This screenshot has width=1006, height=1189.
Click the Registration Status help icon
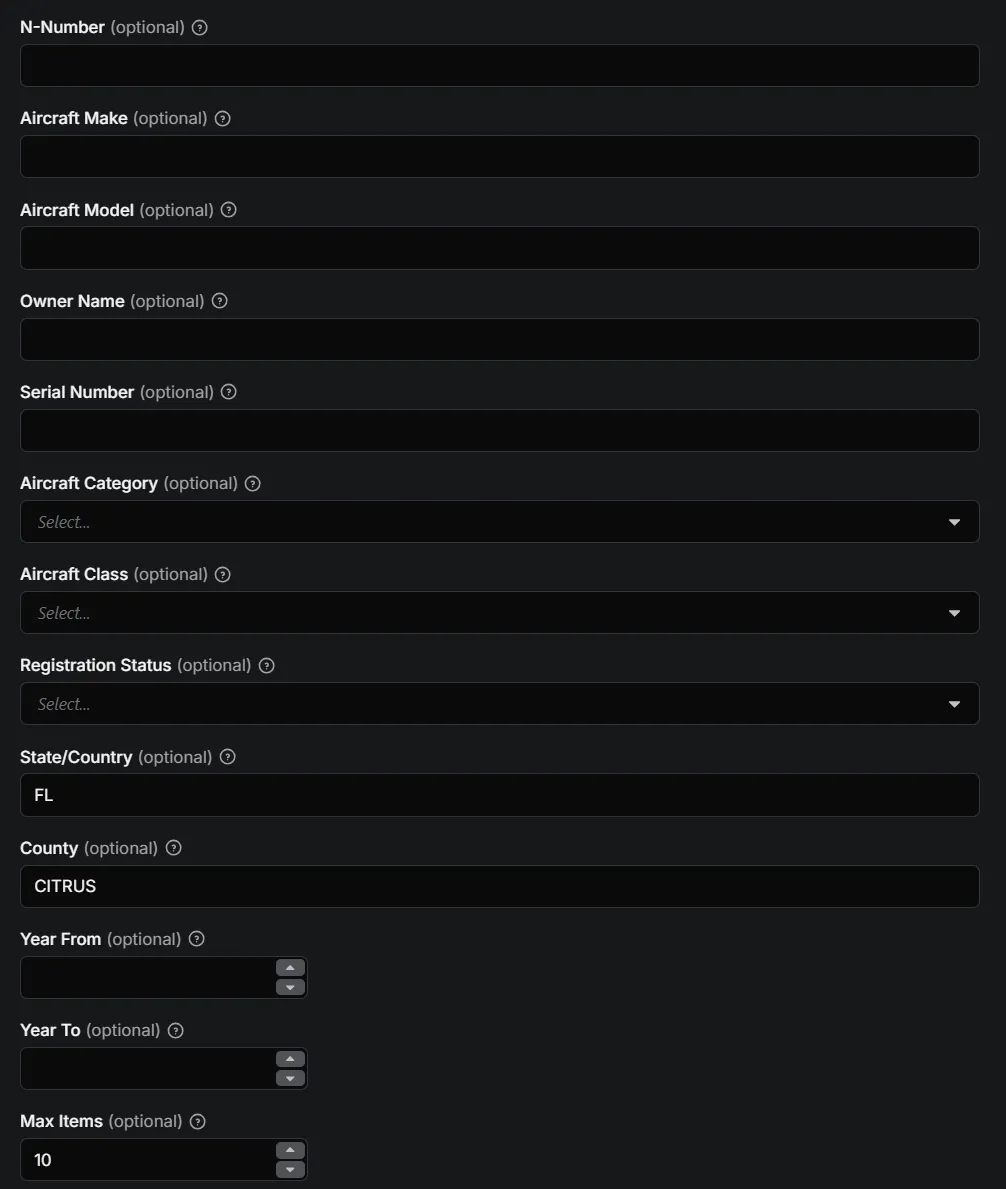pyautogui.click(x=267, y=666)
